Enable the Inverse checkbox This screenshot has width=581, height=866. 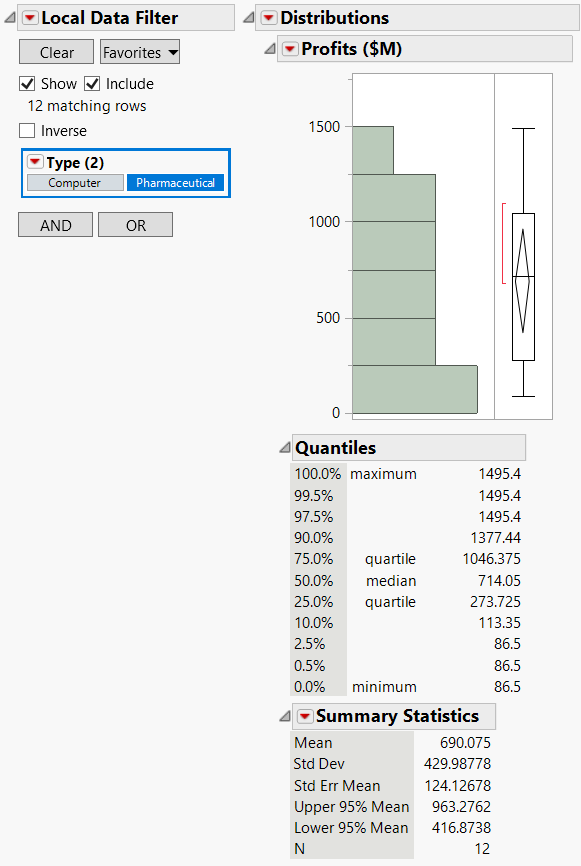(x=25, y=130)
